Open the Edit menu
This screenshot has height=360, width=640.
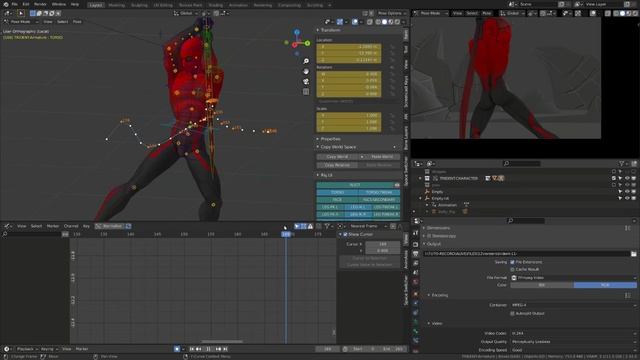coord(26,4)
